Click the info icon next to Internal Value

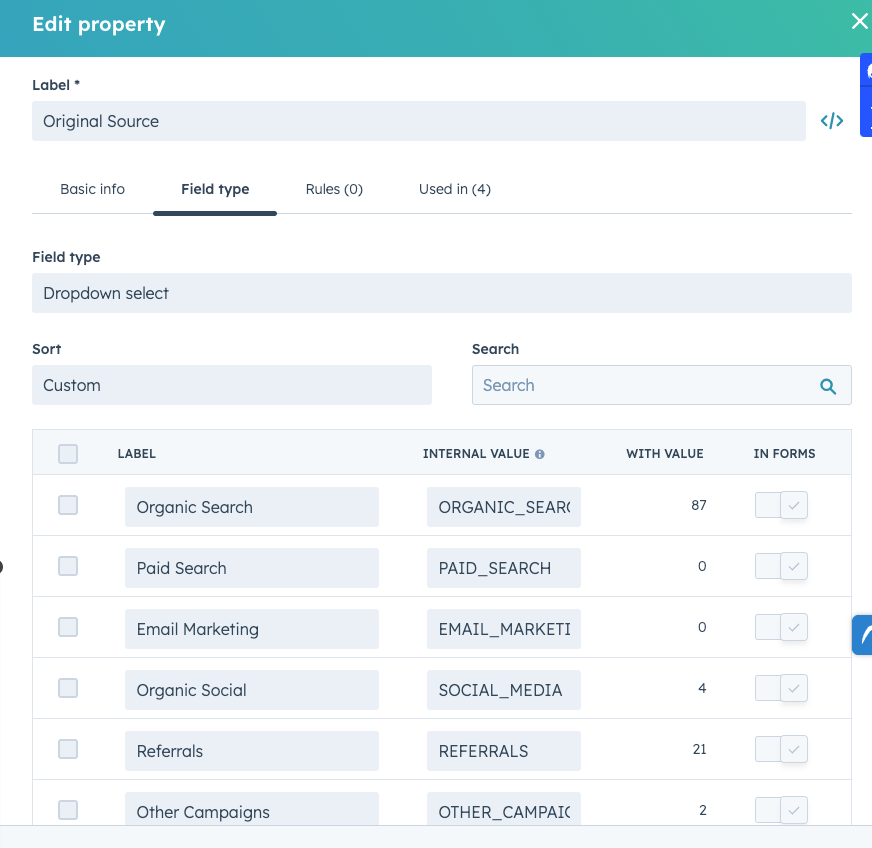pyautogui.click(x=540, y=453)
